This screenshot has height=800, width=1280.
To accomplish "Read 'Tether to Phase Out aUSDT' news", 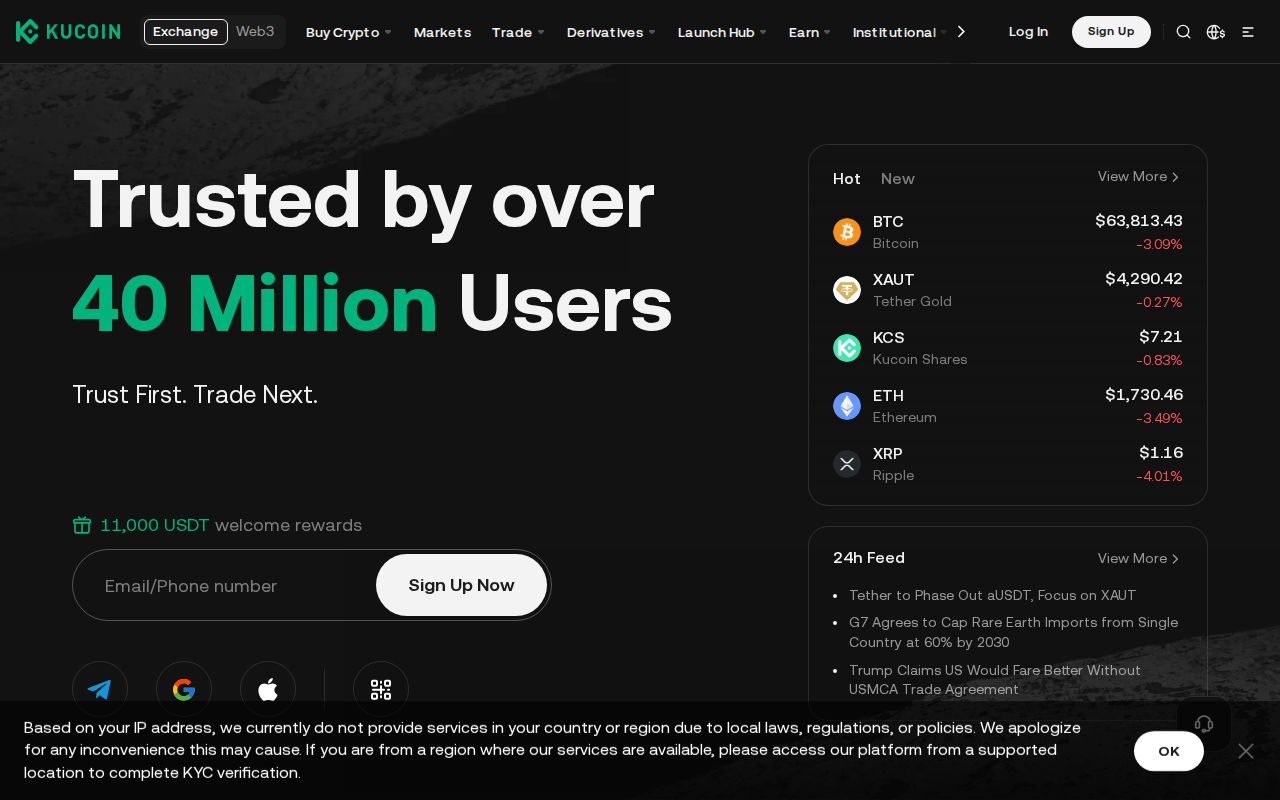I will 992,595.
